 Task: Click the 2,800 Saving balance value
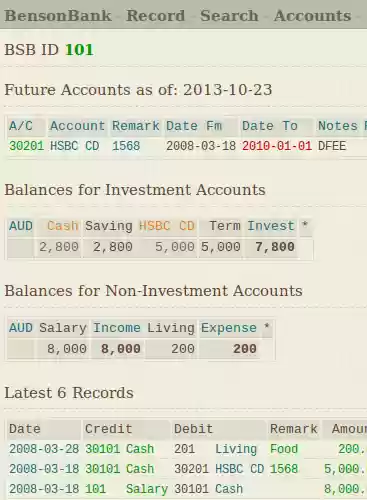pyautogui.click(x=113, y=247)
